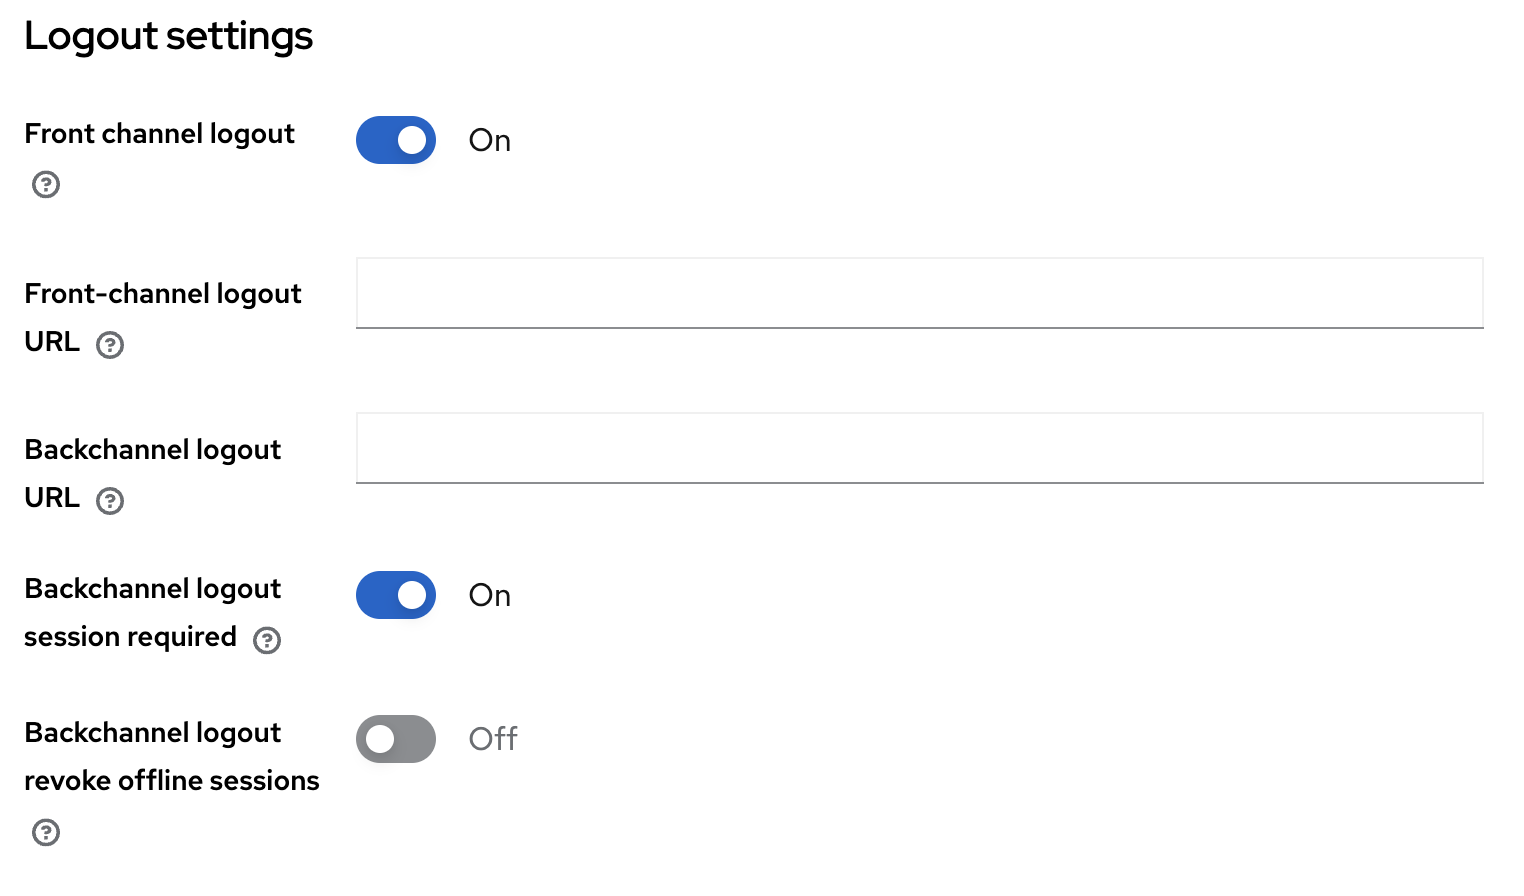Select the Front-channel logout URL label

pos(162,294)
